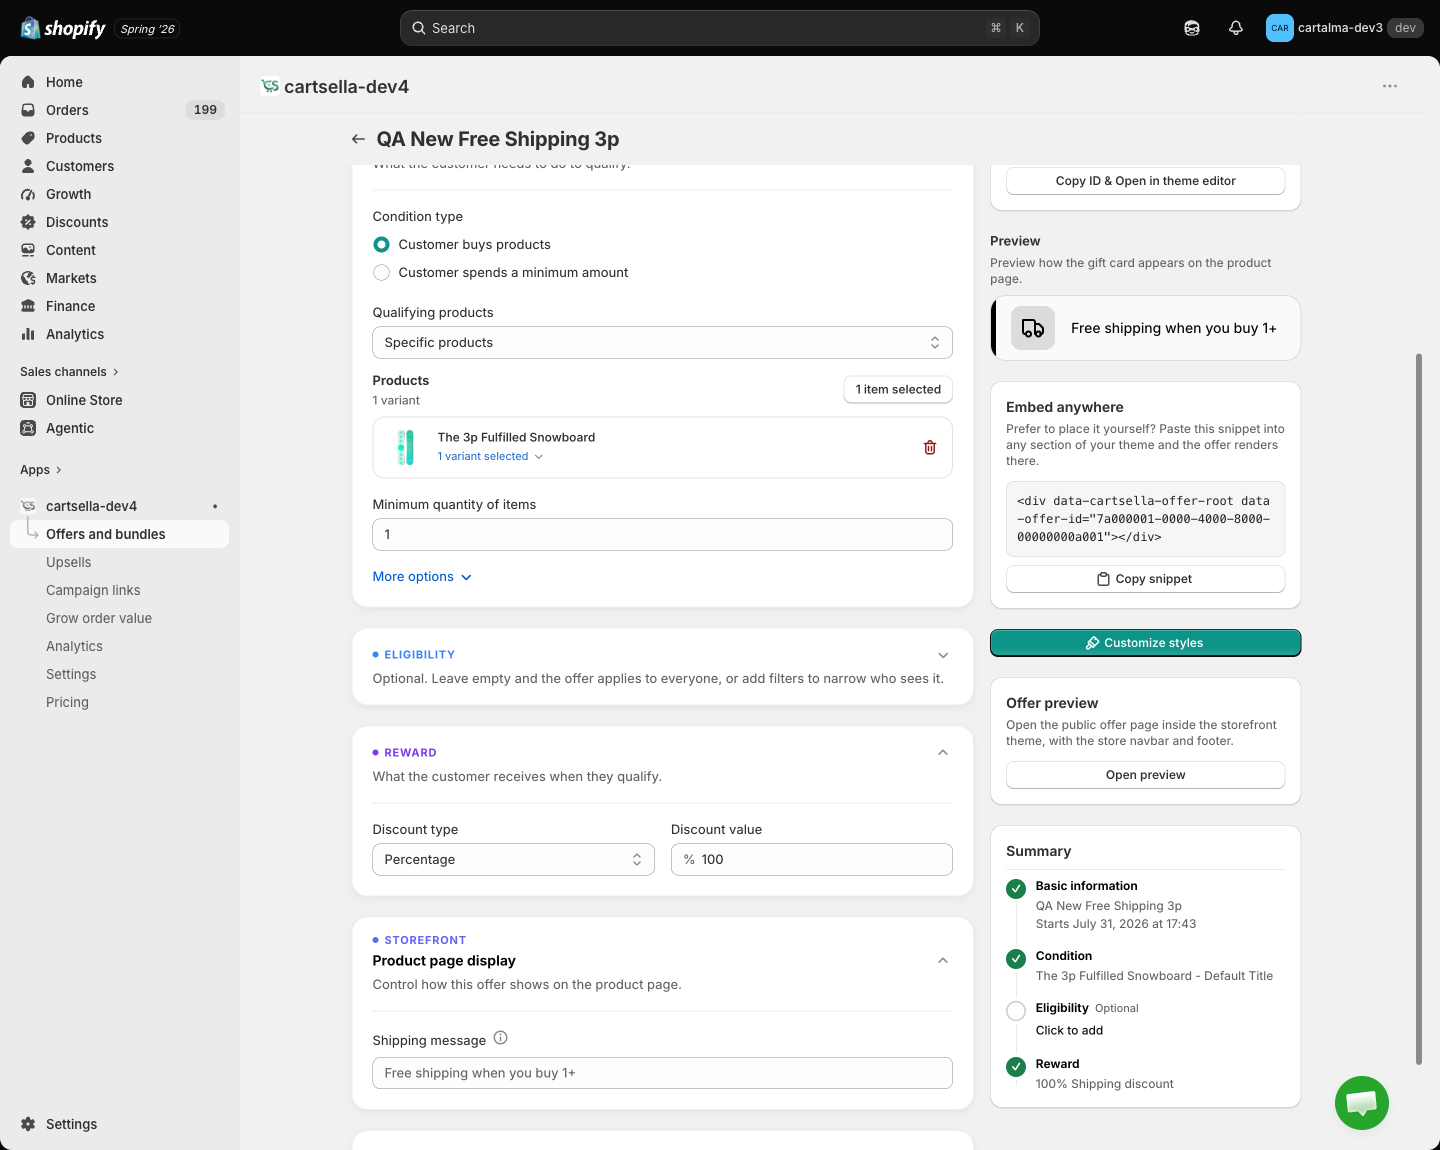This screenshot has height=1150, width=1440.
Task: Expand More options
Action: coord(422,577)
